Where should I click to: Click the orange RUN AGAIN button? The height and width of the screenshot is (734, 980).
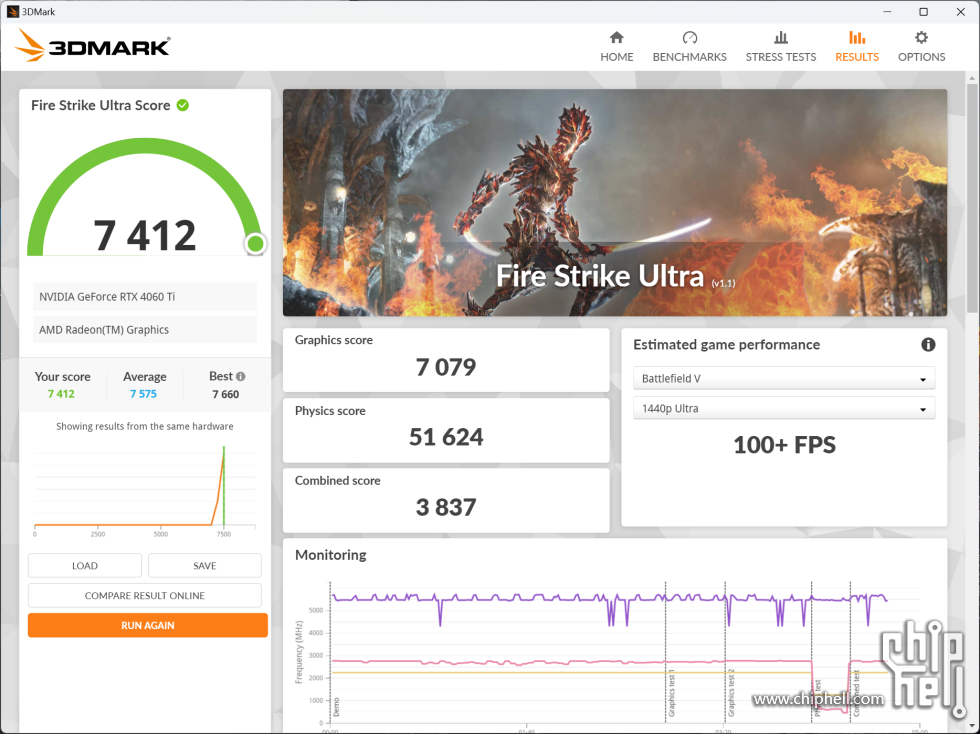pos(148,625)
